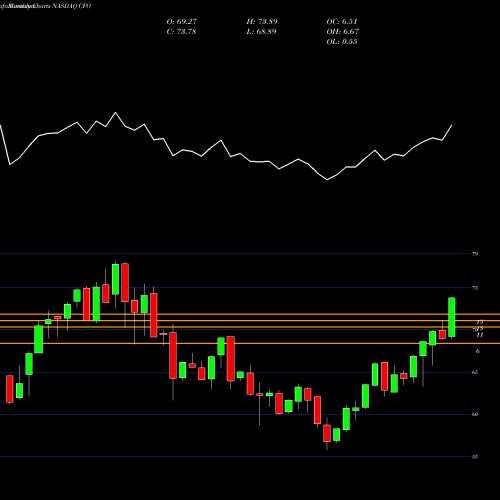Click the OH: 6.67 value
The width and height of the screenshot is (500, 500).
pos(343,32)
